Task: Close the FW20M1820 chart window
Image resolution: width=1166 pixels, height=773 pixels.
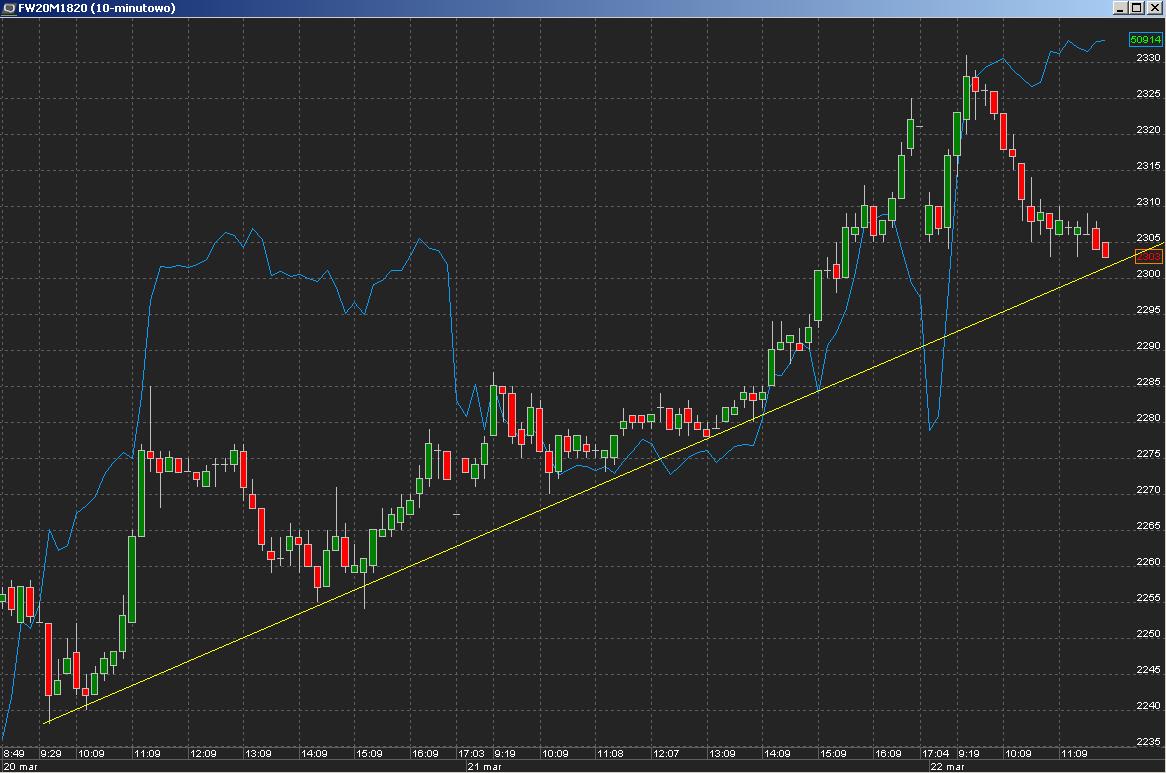Action: tap(1154, 8)
